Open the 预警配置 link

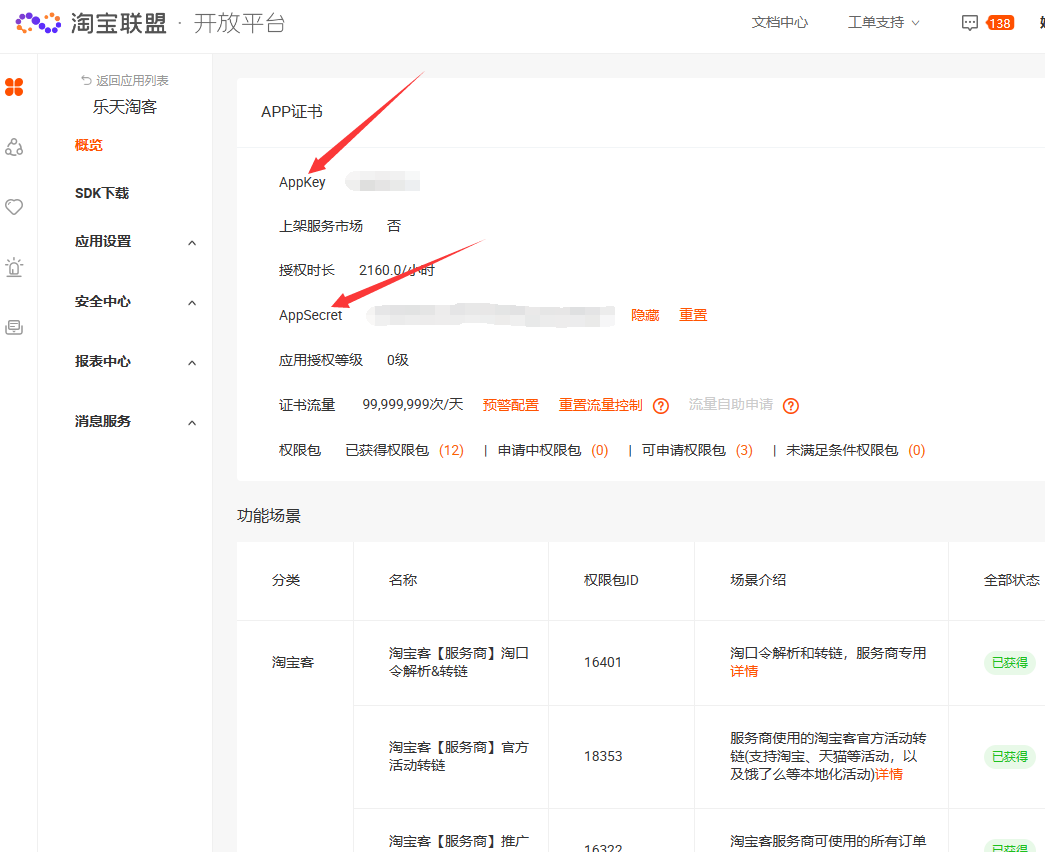tap(511, 405)
